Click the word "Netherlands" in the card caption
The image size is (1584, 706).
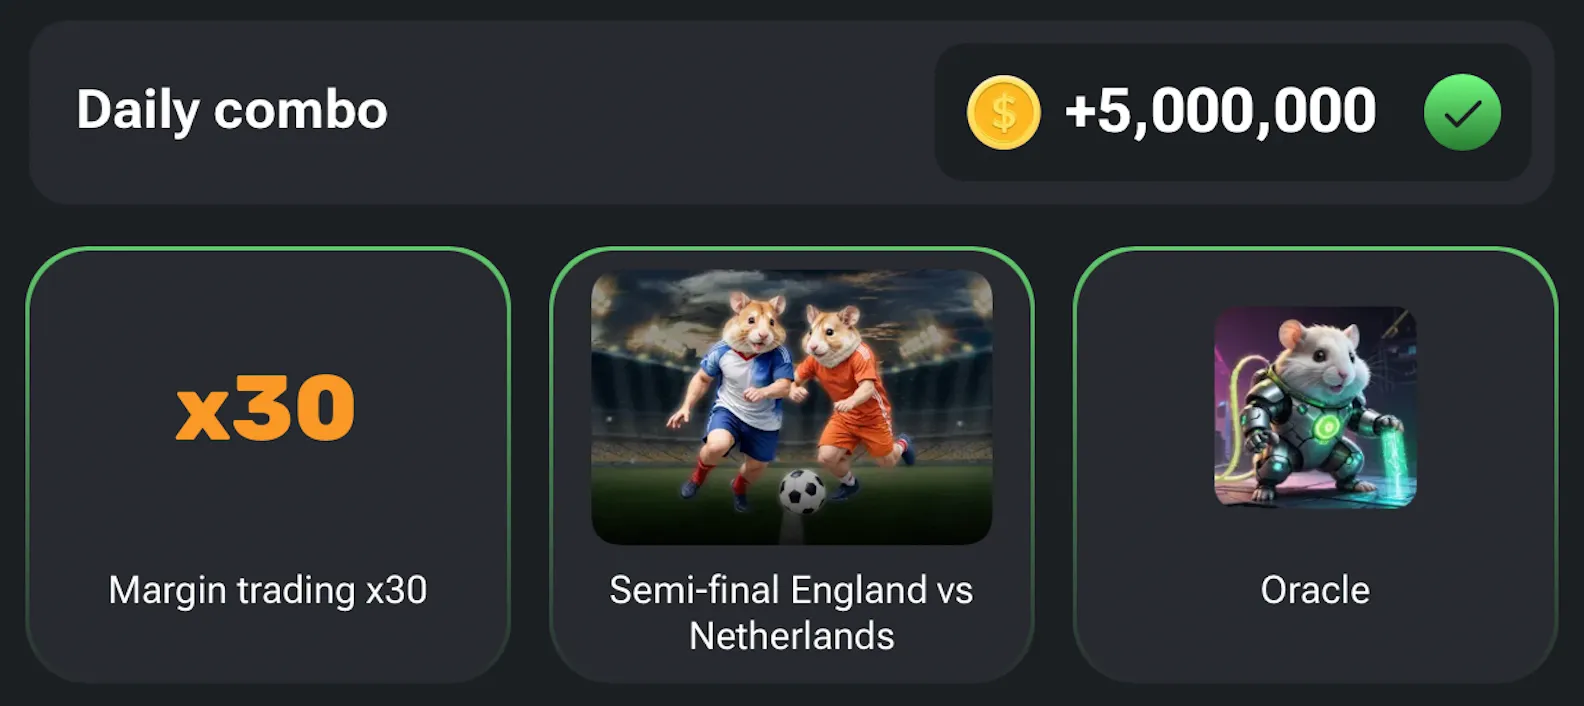792,636
